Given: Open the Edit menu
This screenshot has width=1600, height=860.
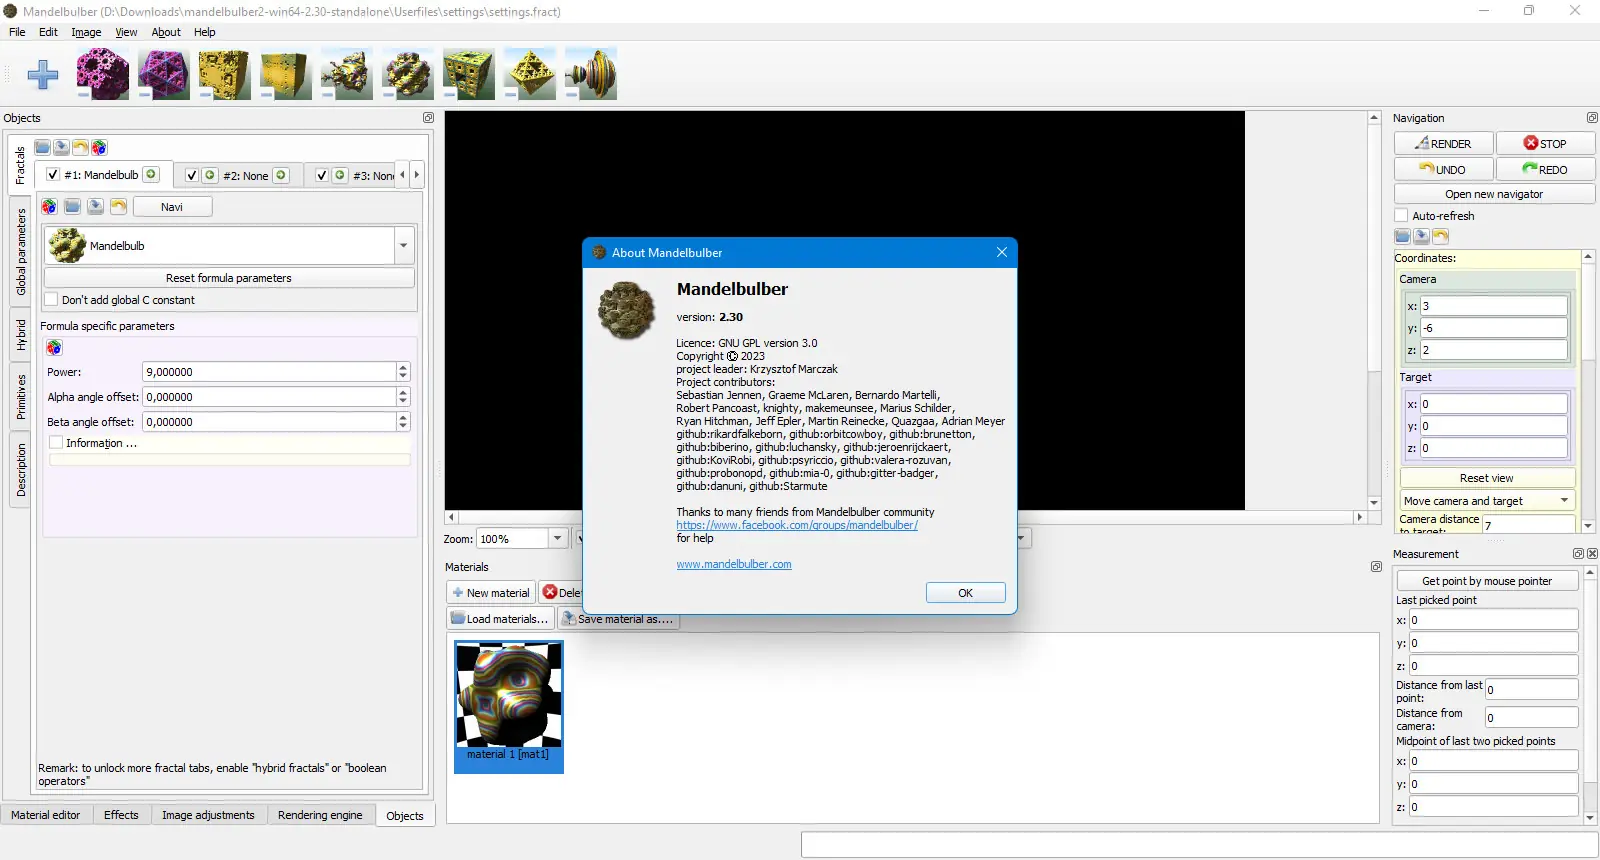Looking at the screenshot, I should 48,32.
